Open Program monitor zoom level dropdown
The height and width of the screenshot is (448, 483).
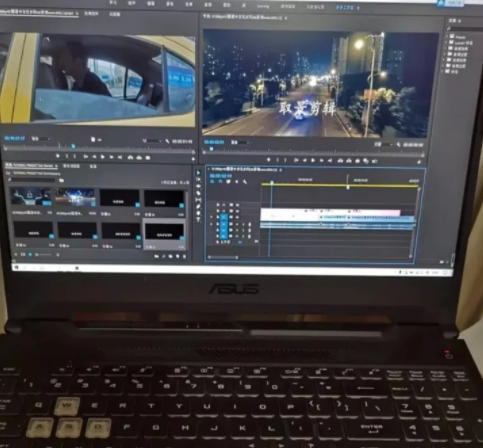point(240,142)
